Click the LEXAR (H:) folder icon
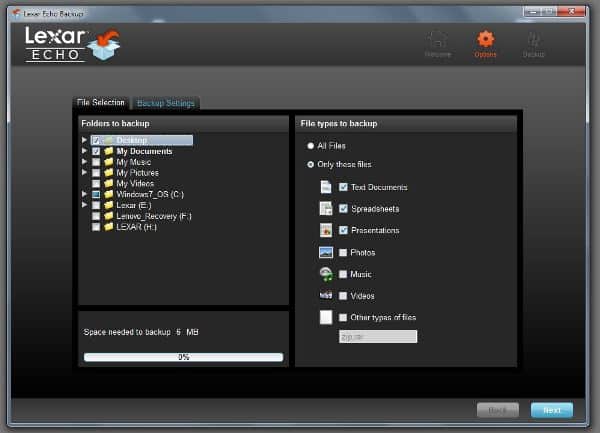This screenshot has height=433, width=600. [x=109, y=226]
